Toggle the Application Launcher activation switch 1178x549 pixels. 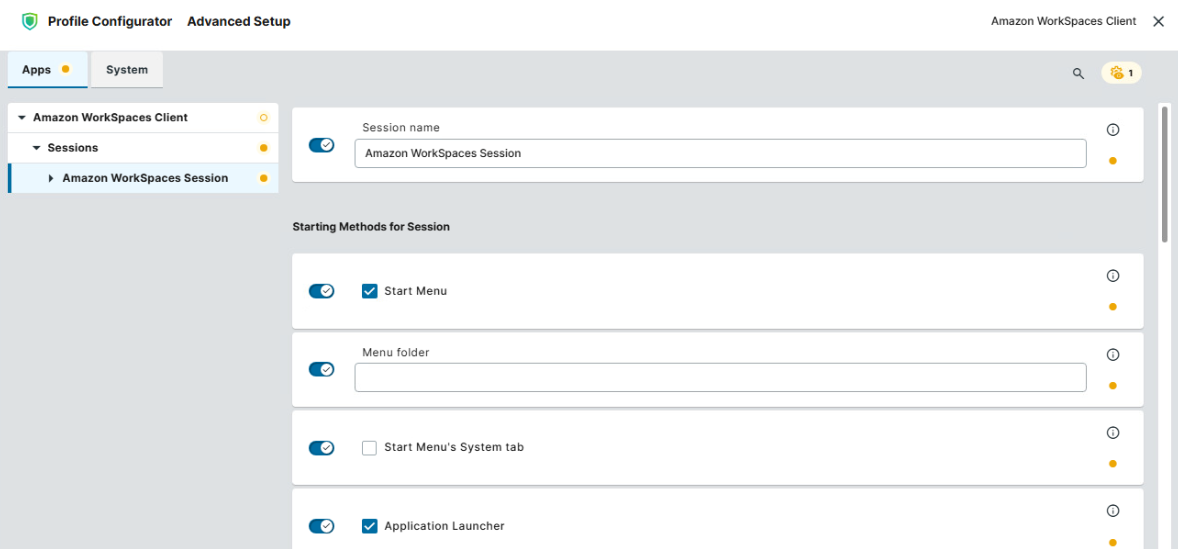(x=322, y=526)
